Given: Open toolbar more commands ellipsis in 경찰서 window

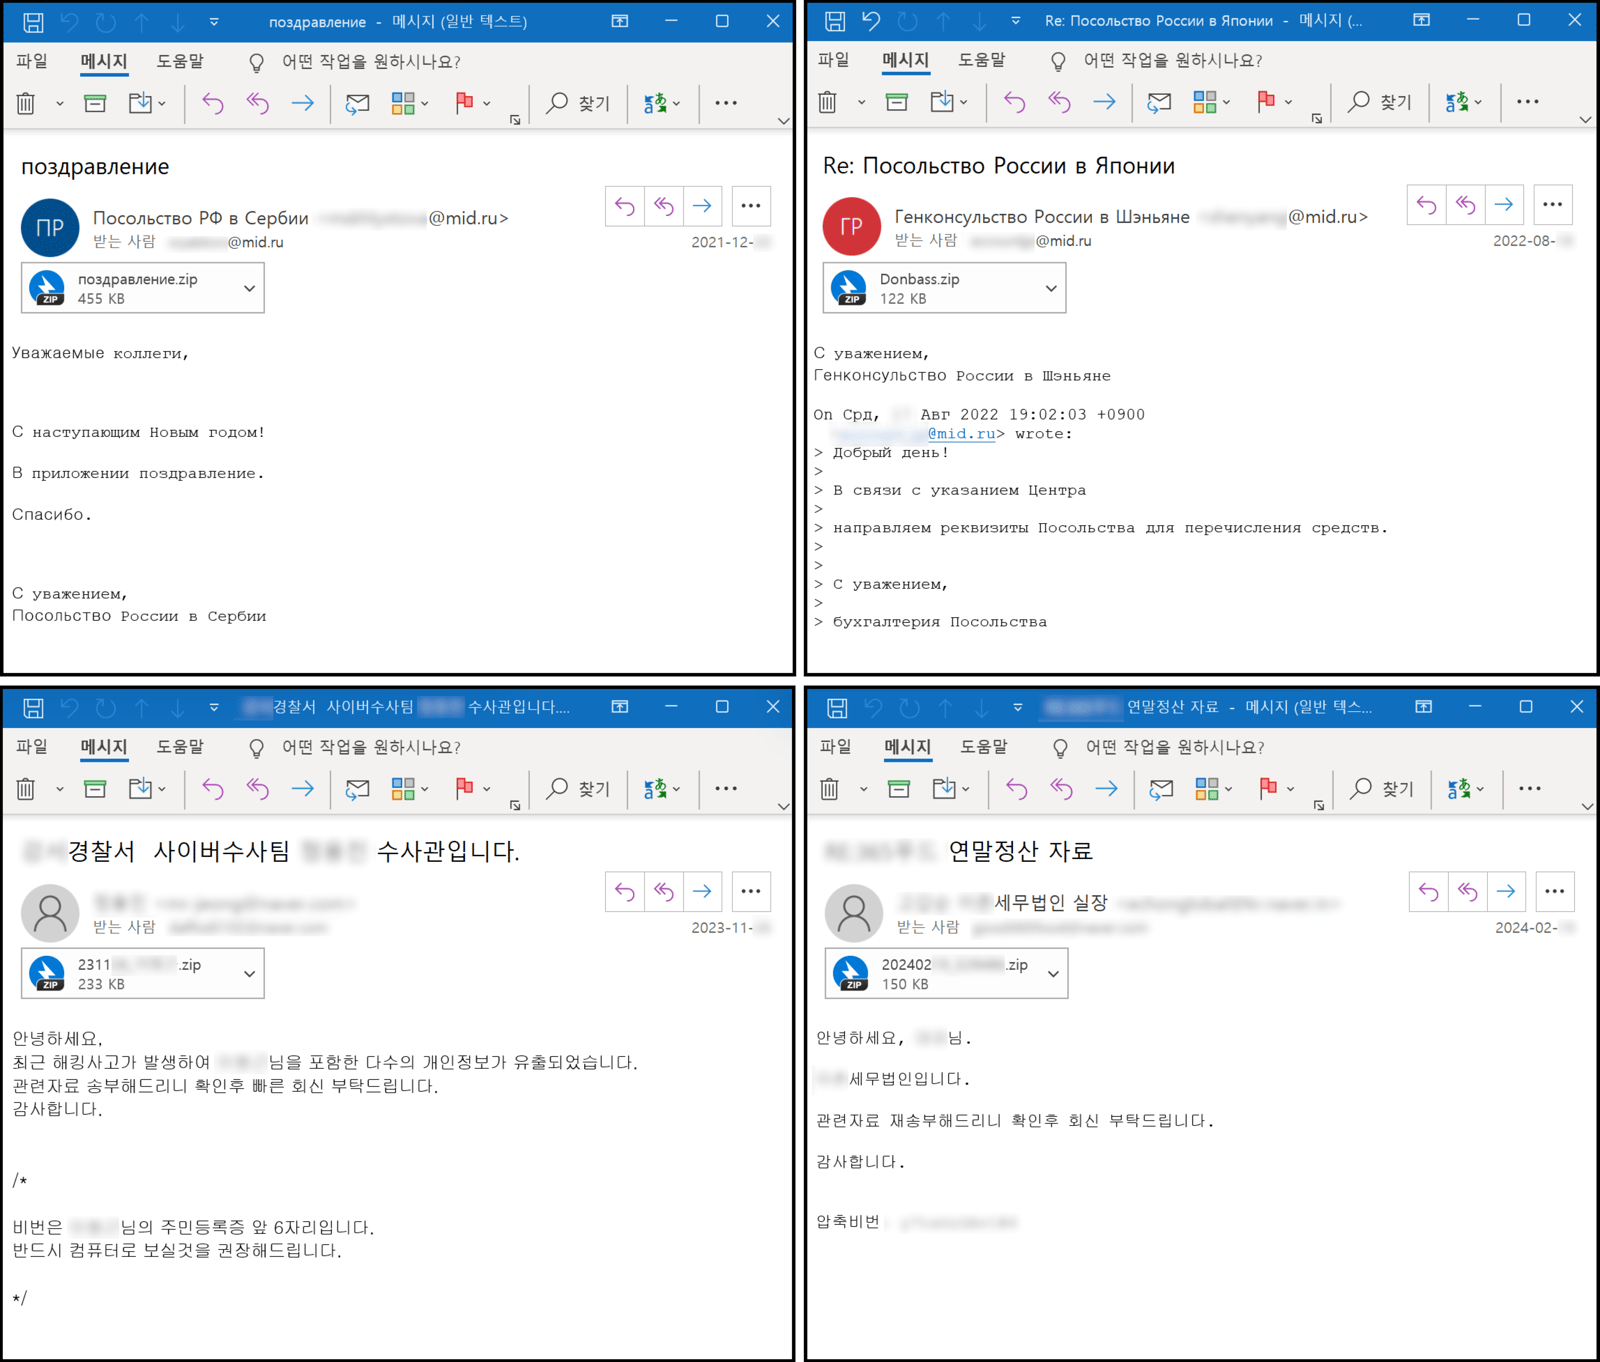Looking at the screenshot, I should click(726, 789).
